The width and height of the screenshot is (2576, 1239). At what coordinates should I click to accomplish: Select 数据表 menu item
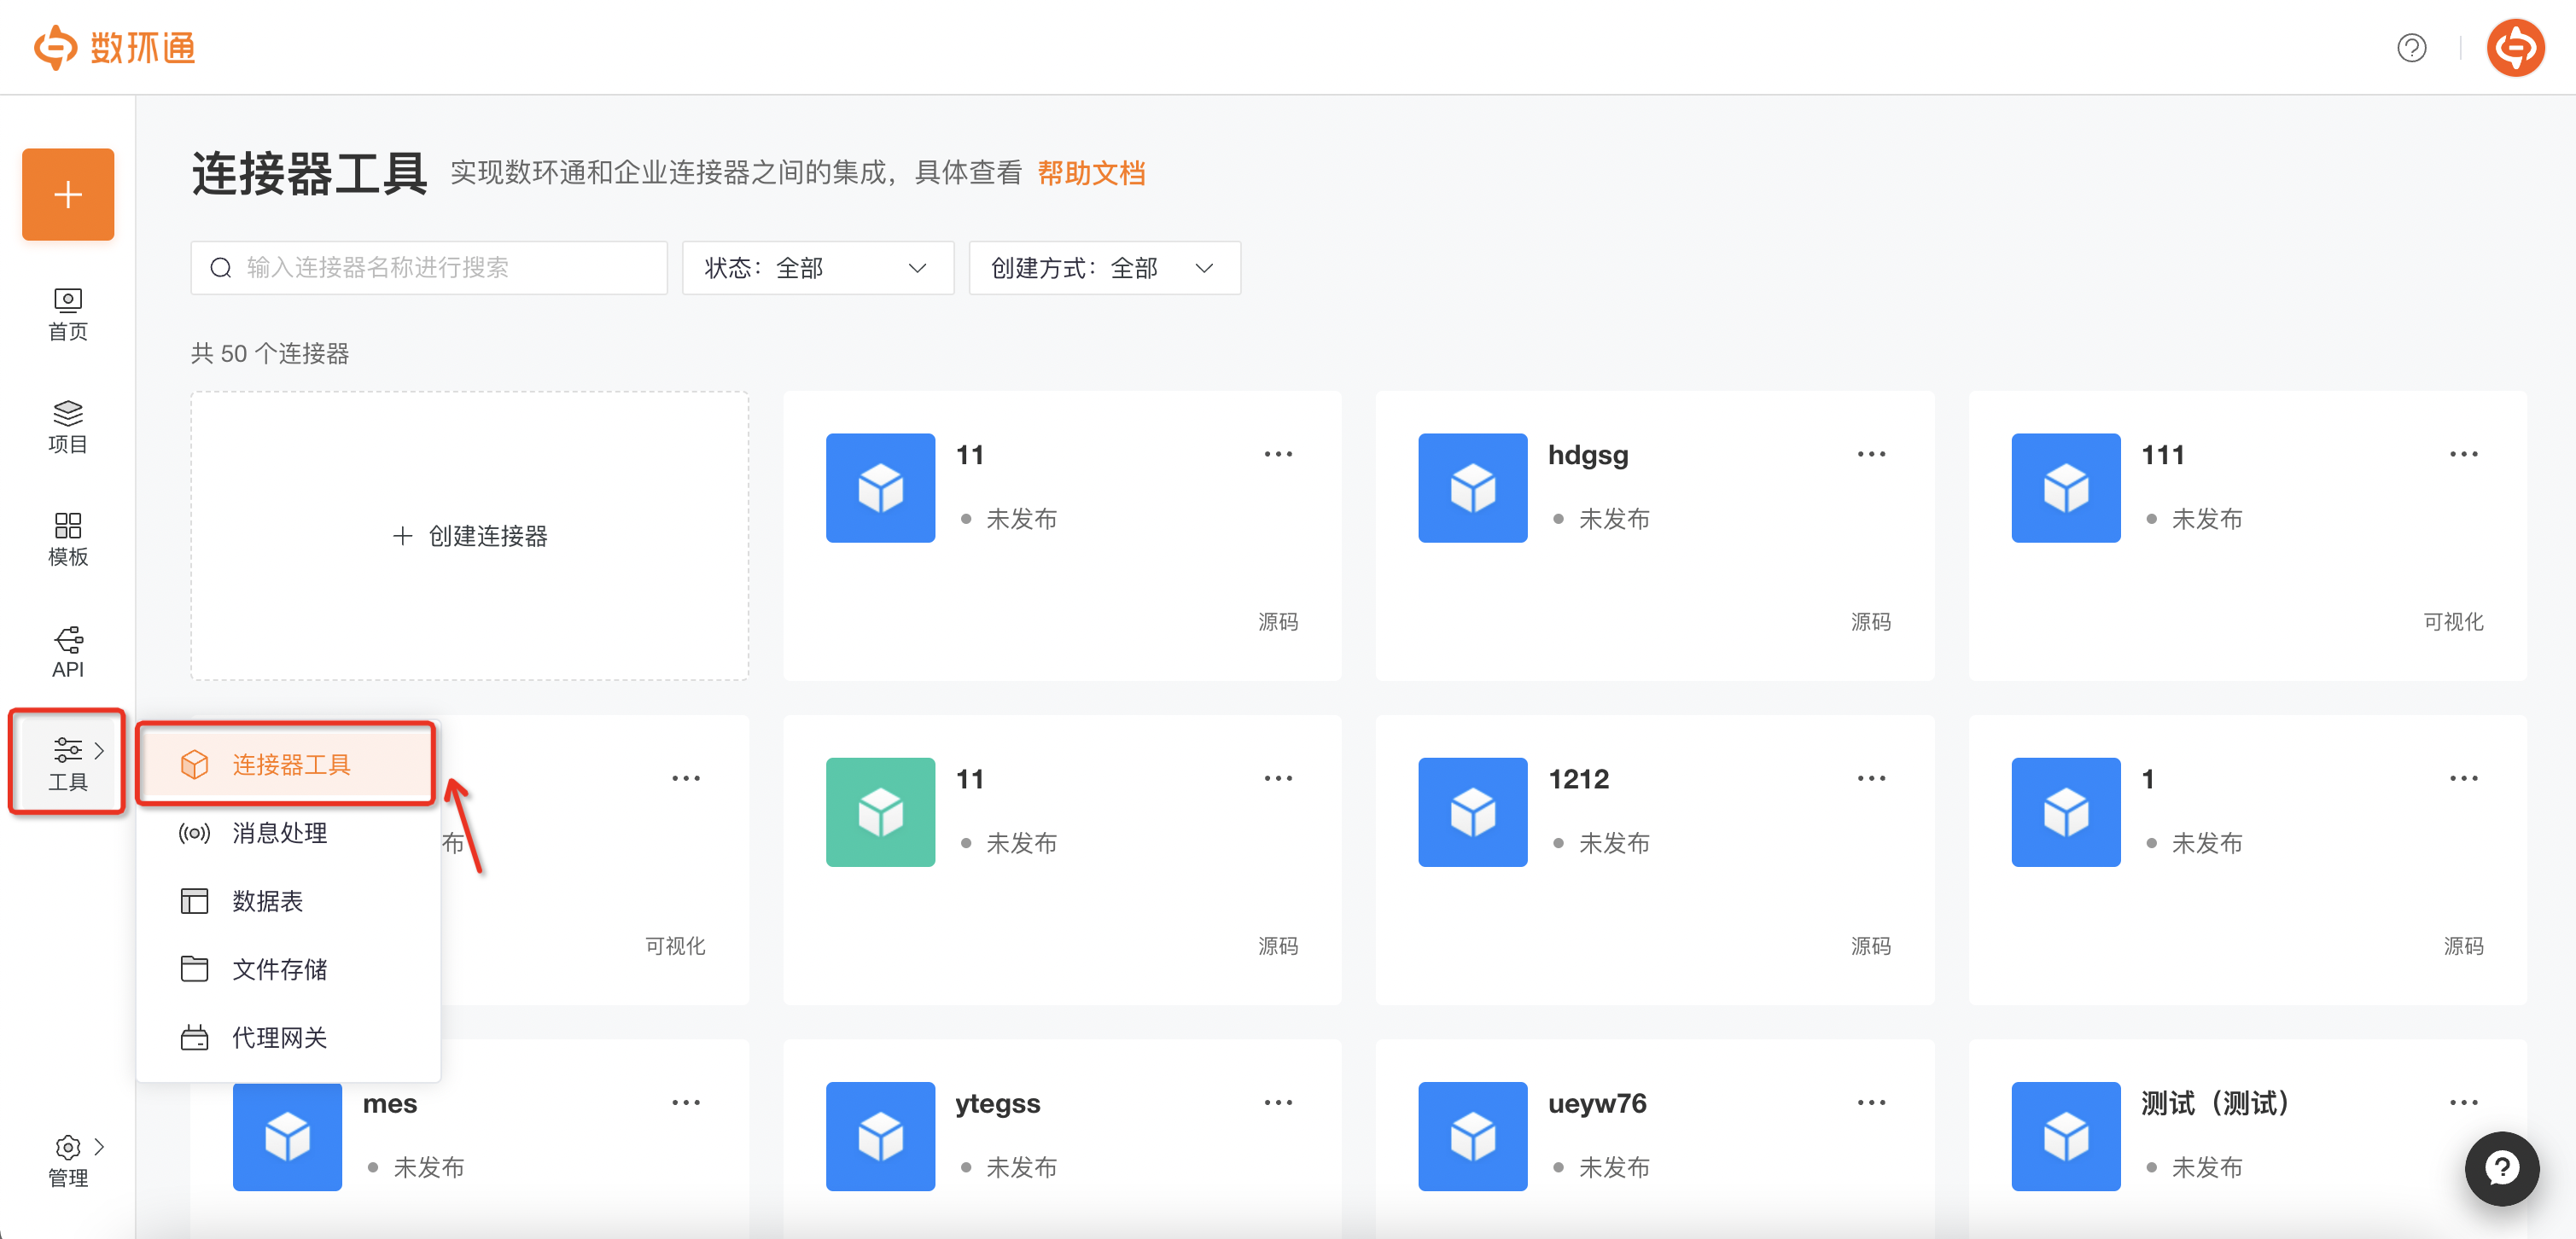[x=286, y=901]
